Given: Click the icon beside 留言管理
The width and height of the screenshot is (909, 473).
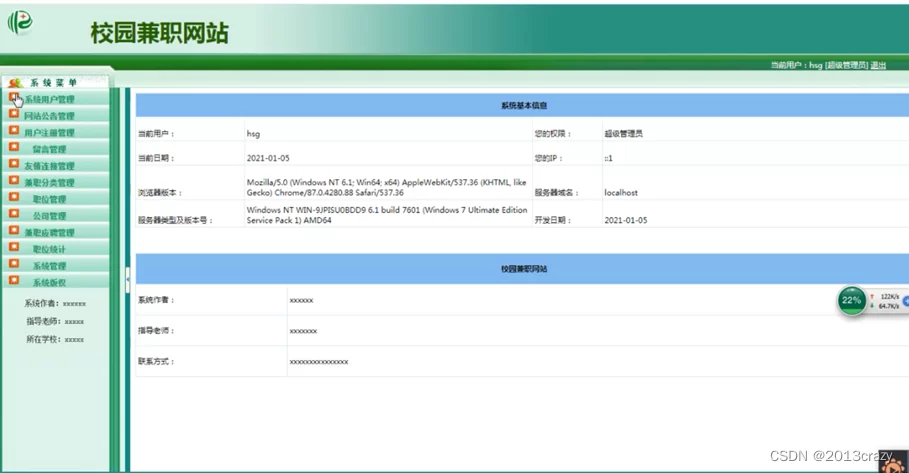Looking at the screenshot, I should tap(14, 148).
